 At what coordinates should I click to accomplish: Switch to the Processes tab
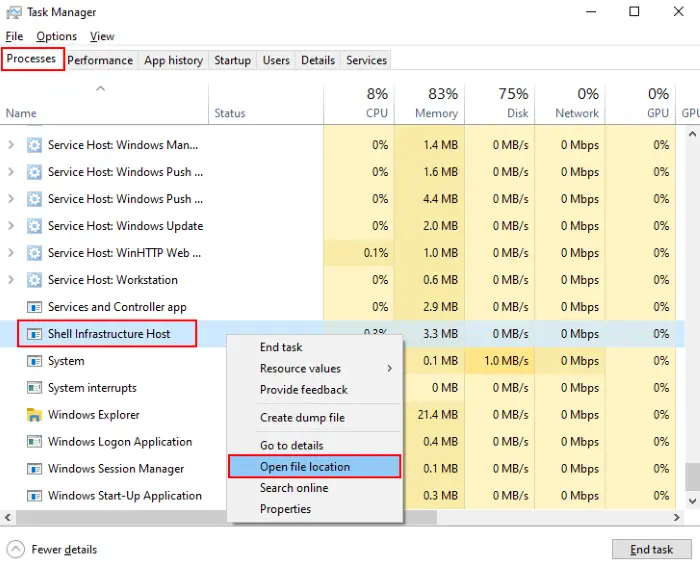tap(32, 59)
